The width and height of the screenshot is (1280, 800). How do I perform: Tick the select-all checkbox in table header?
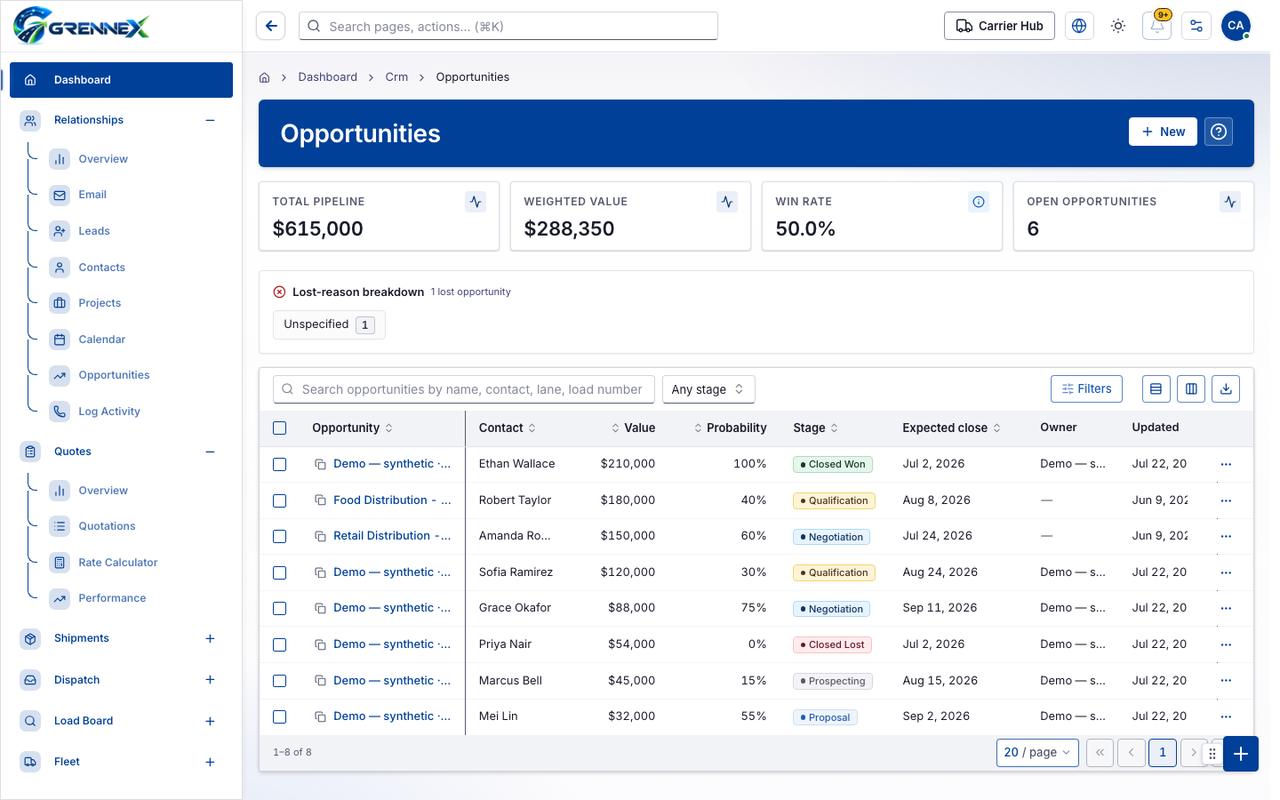(280, 428)
